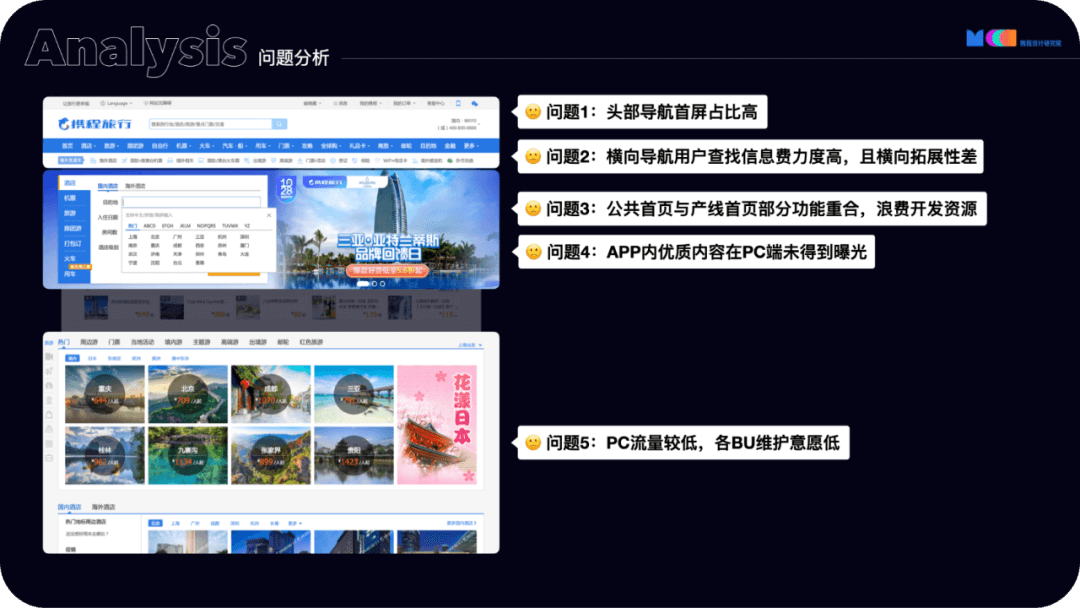Click the orange search button in the booking box
The height and width of the screenshot is (608, 1080).
233,274
